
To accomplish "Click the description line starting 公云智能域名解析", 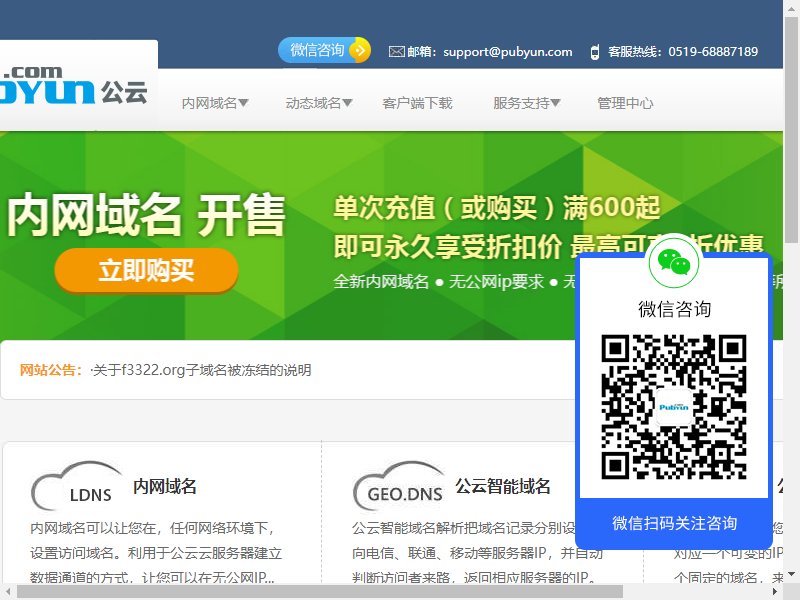I will point(463,528).
